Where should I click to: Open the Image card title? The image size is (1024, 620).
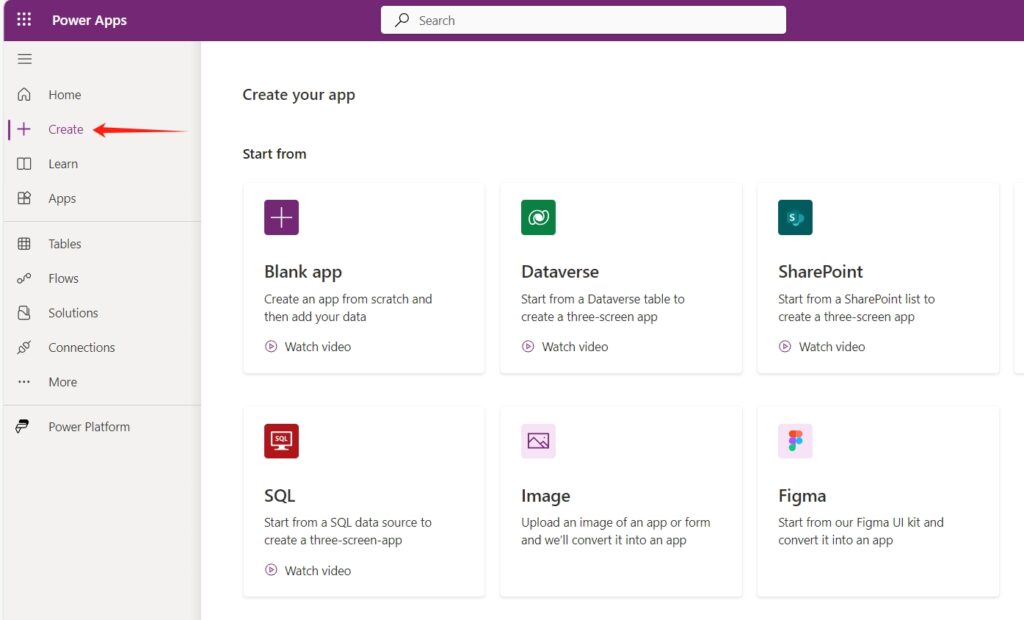545,497
